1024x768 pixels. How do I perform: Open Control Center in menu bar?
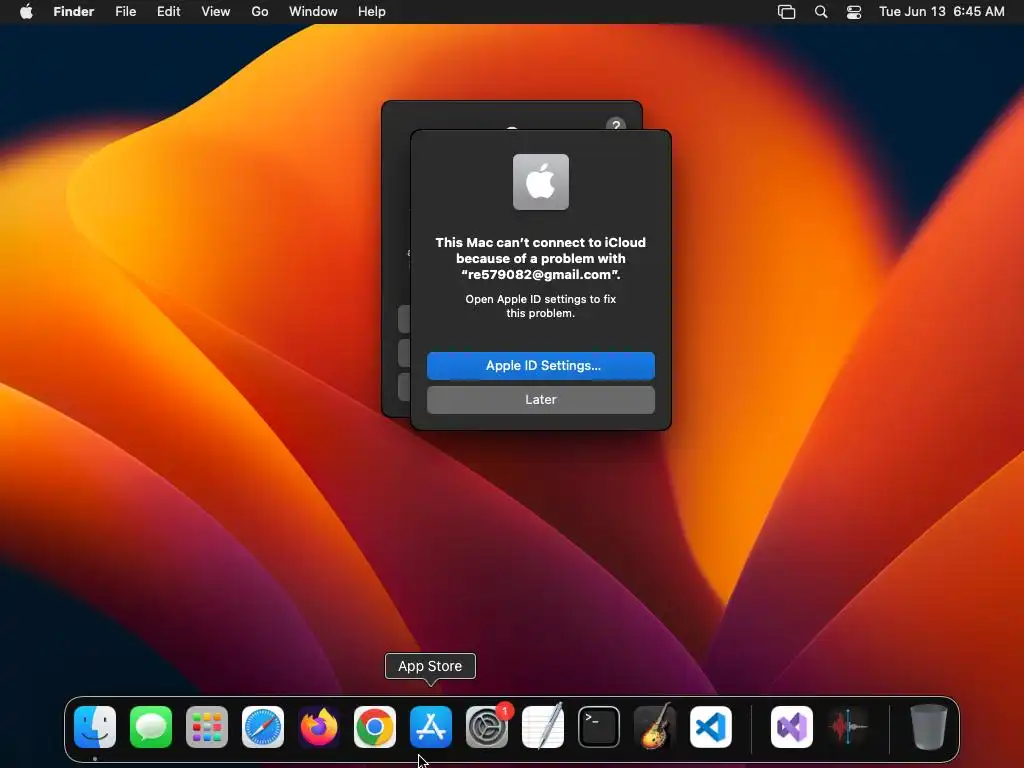pyautogui.click(x=854, y=12)
